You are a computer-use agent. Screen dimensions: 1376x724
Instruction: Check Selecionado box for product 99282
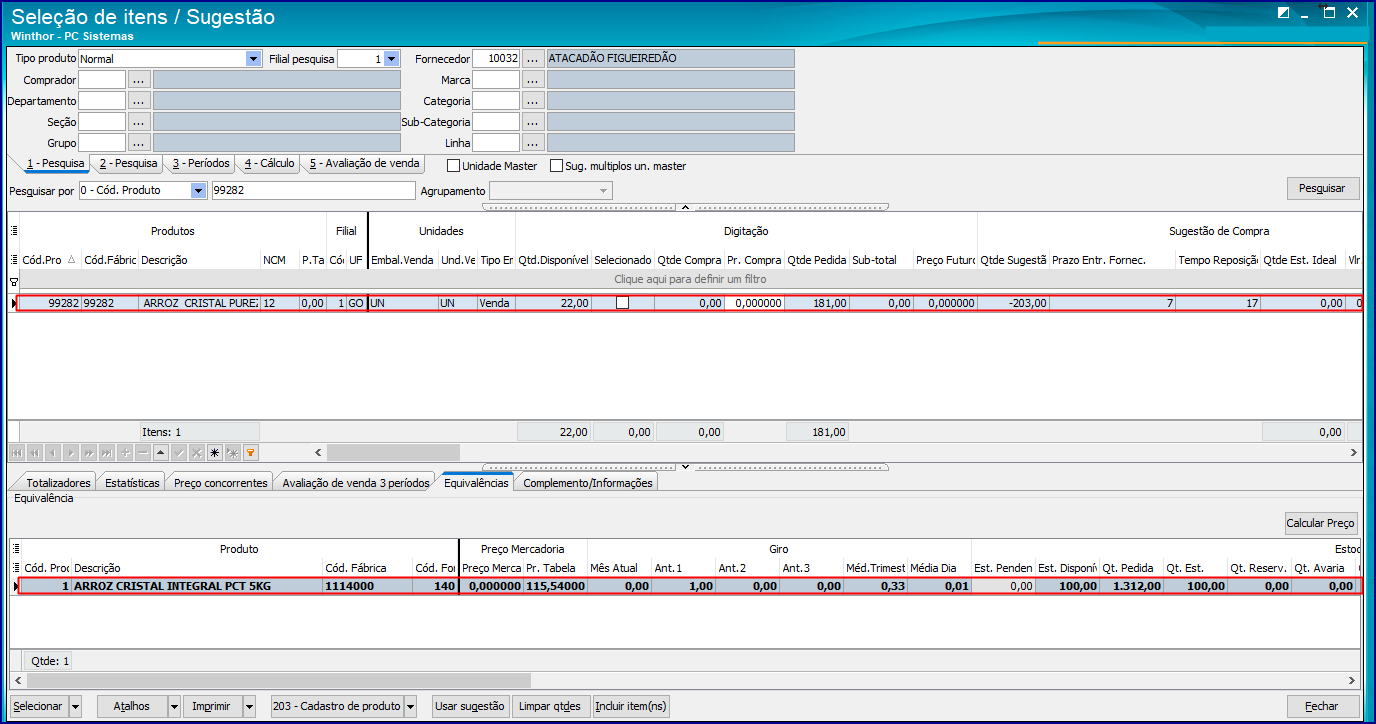622,303
